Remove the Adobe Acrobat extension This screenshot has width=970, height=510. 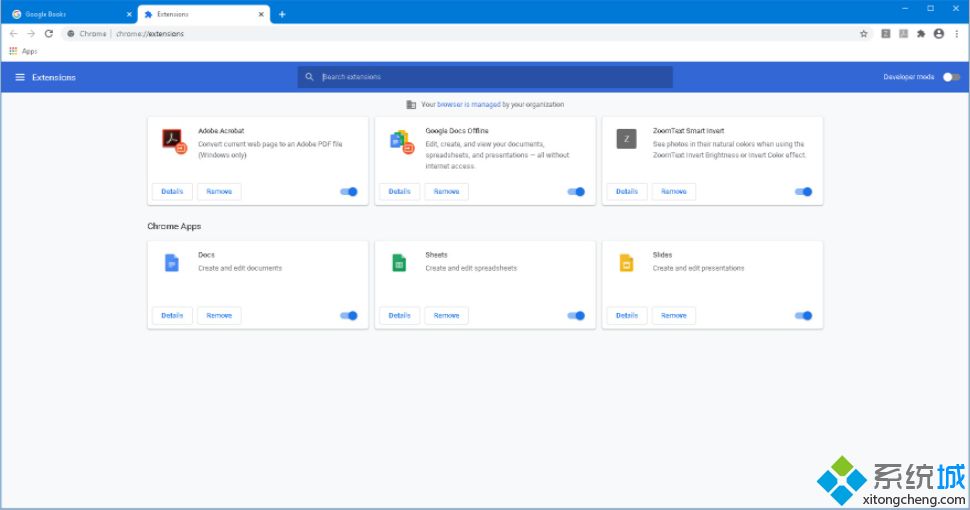pos(219,192)
